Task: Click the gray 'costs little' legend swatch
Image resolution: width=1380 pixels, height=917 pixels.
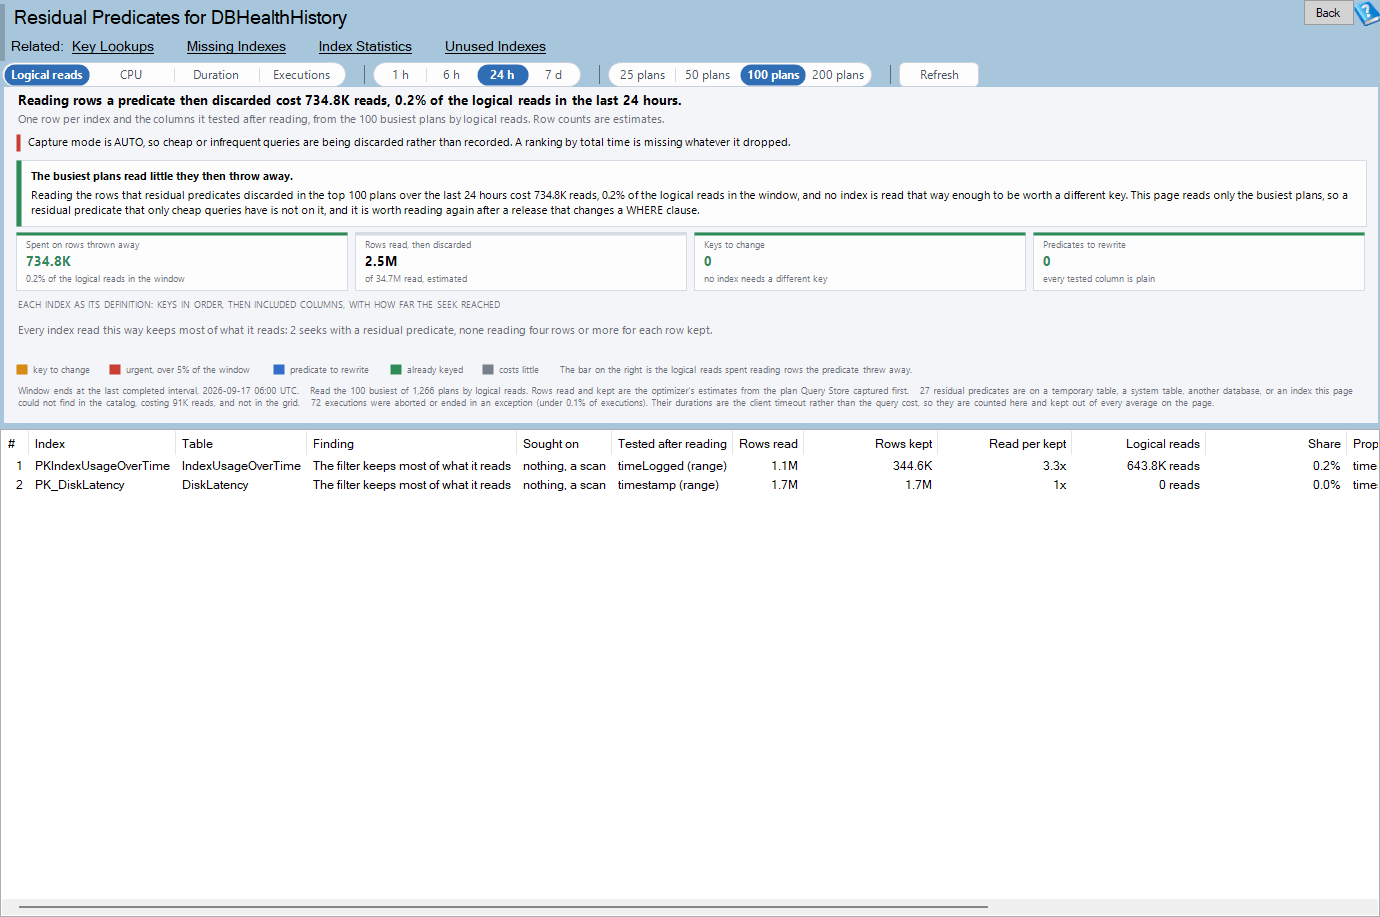Action: (488, 369)
